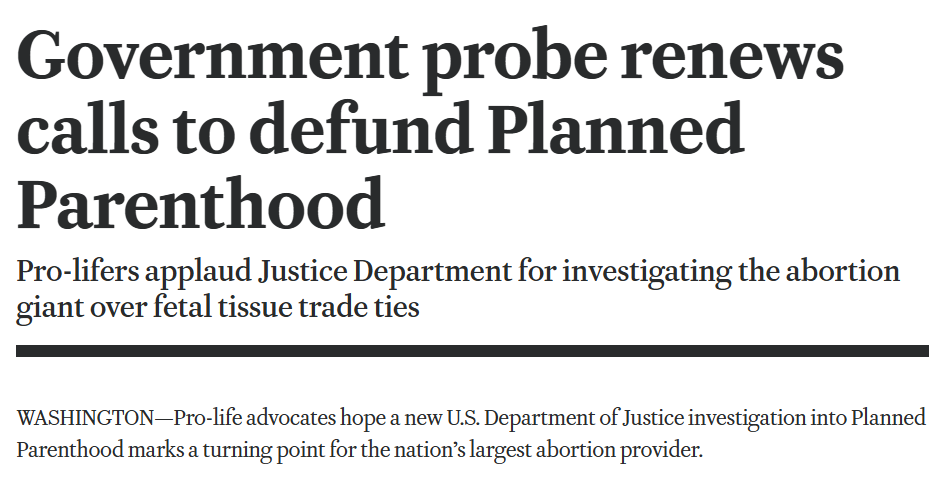This screenshot has height=479, width=941.
Task: Click "Parenthood" on the headline's last line
Action: 201,202
